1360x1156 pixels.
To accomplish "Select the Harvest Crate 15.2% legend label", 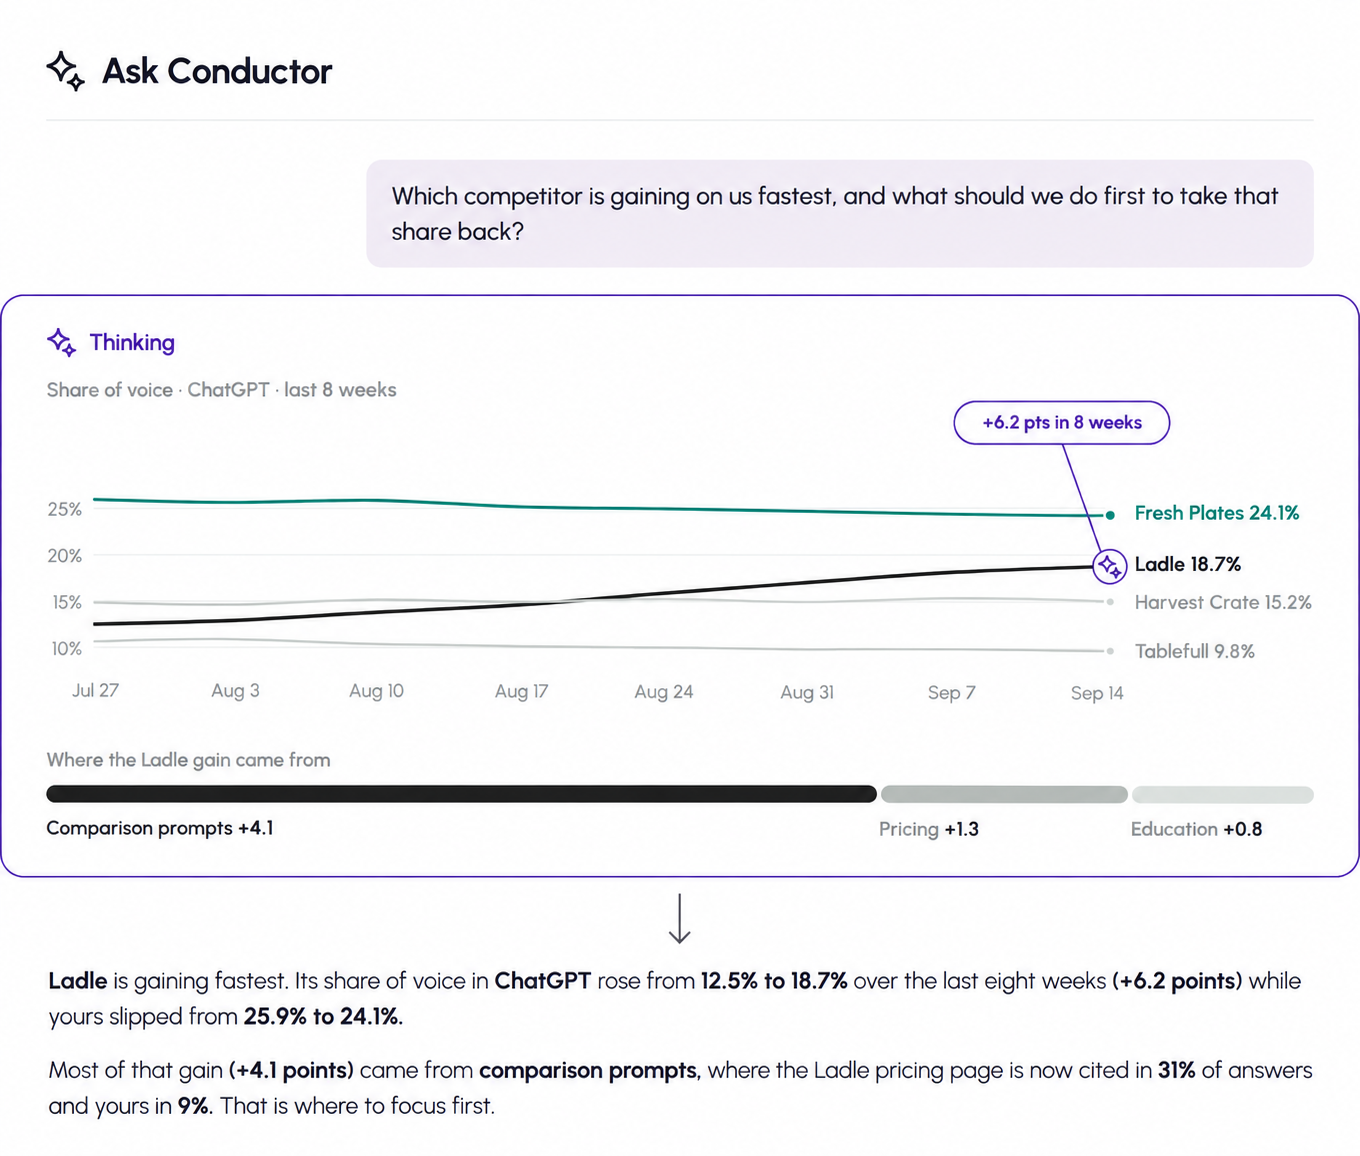I will point(1223,602).
